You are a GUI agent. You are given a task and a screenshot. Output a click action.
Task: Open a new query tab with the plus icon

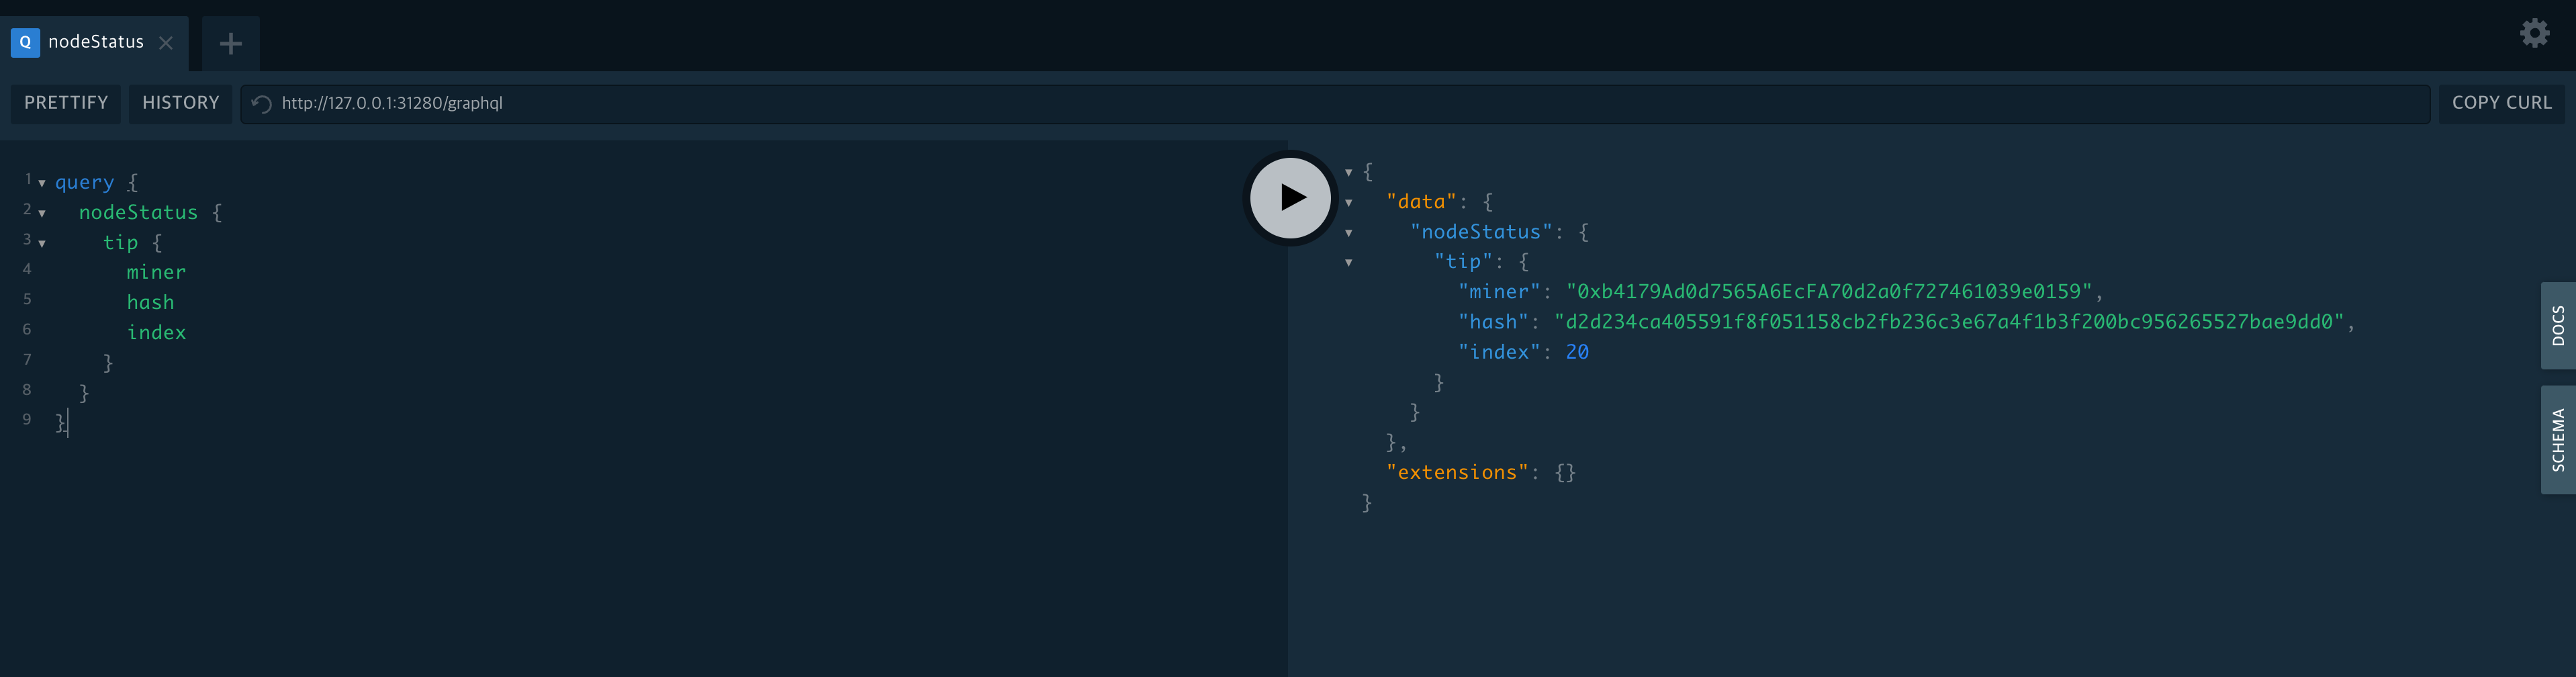[x=231, y=43]
